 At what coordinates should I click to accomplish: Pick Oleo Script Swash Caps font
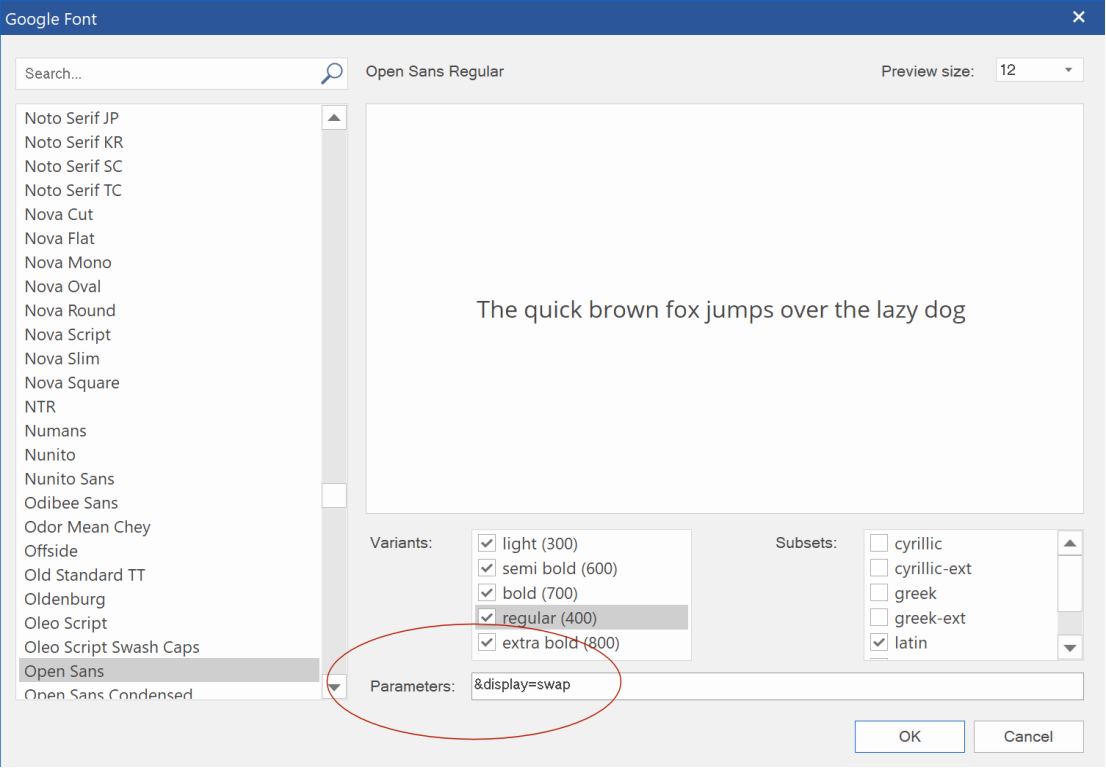(169, 647)
